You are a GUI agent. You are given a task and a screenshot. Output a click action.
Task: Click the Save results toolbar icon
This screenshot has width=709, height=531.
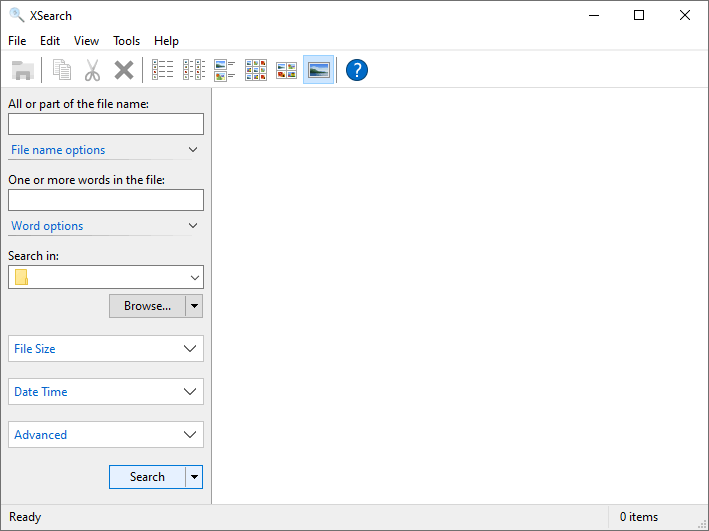(x=23, y=70)
